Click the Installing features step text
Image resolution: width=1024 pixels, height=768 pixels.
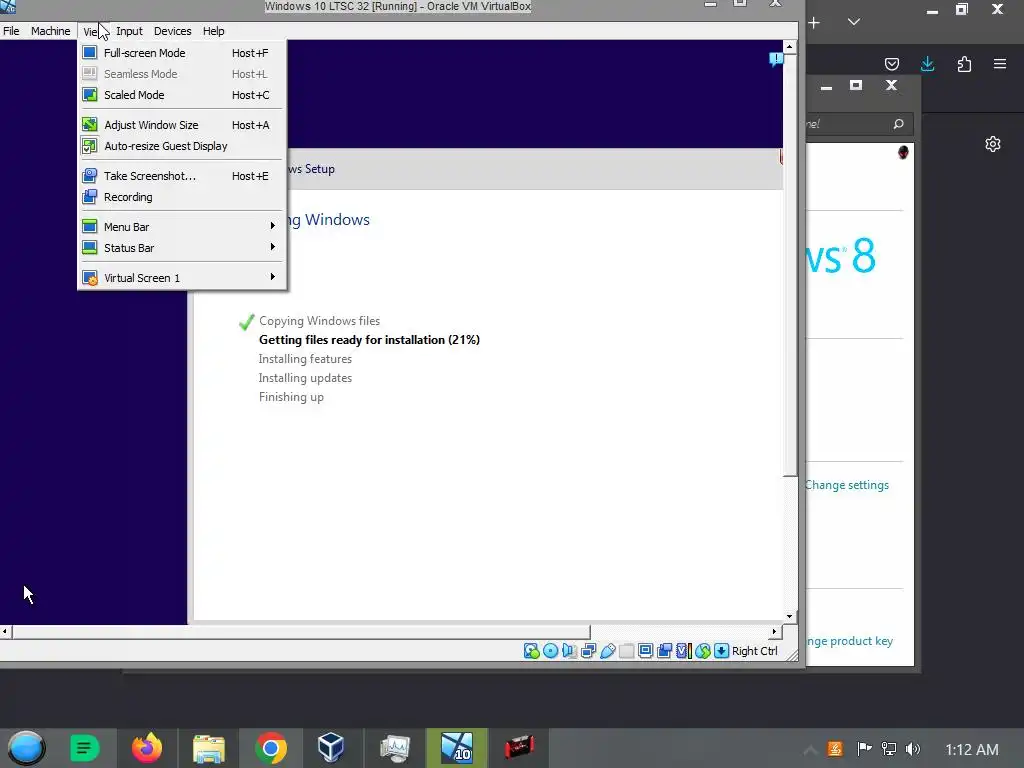click(305, 359)
